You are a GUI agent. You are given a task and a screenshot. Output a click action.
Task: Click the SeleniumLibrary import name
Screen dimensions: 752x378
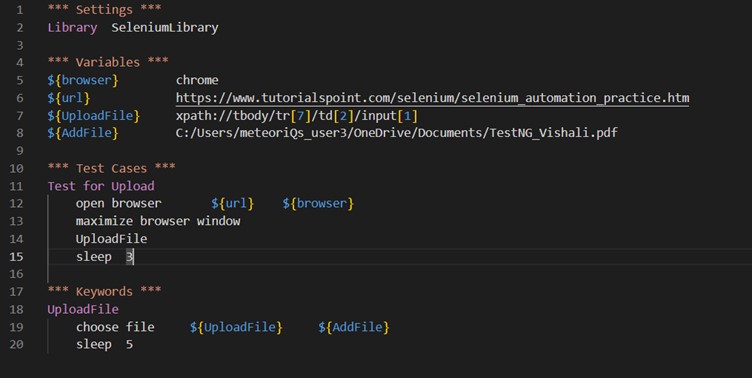pos(164,27)
